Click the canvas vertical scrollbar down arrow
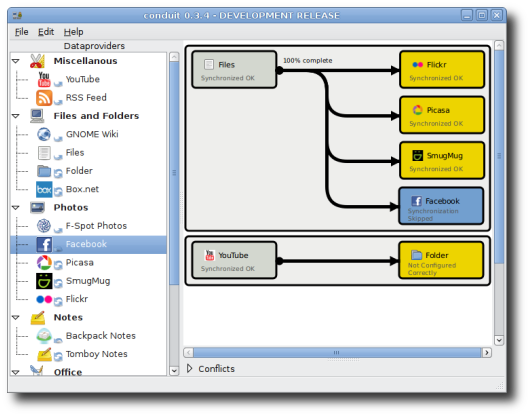 click(x=499, y=340)
